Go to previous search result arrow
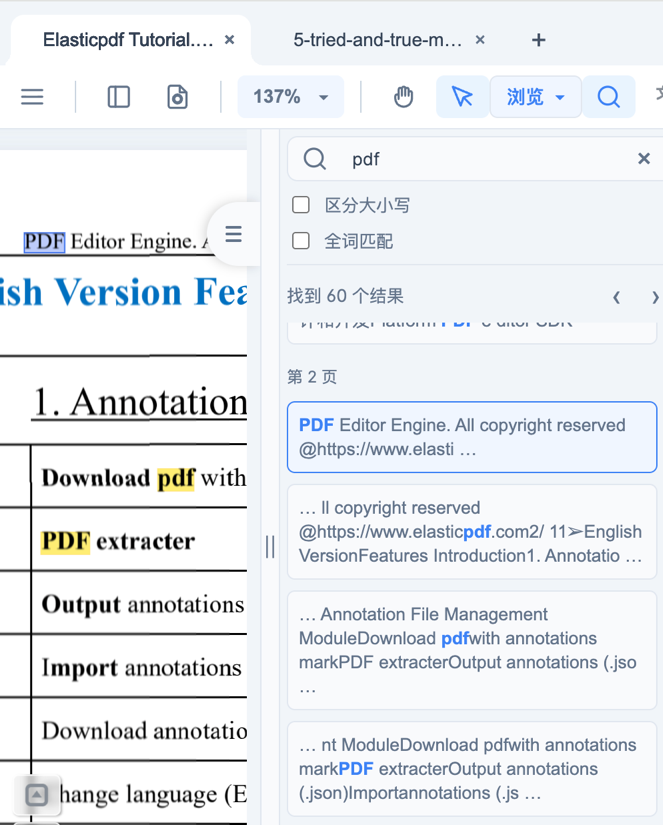This screenshot has width=663, height=825. tap(616, 298)
